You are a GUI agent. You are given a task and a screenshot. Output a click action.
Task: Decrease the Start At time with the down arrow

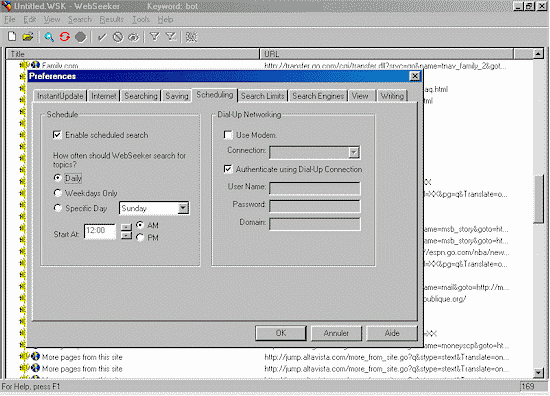click(126, 235)
